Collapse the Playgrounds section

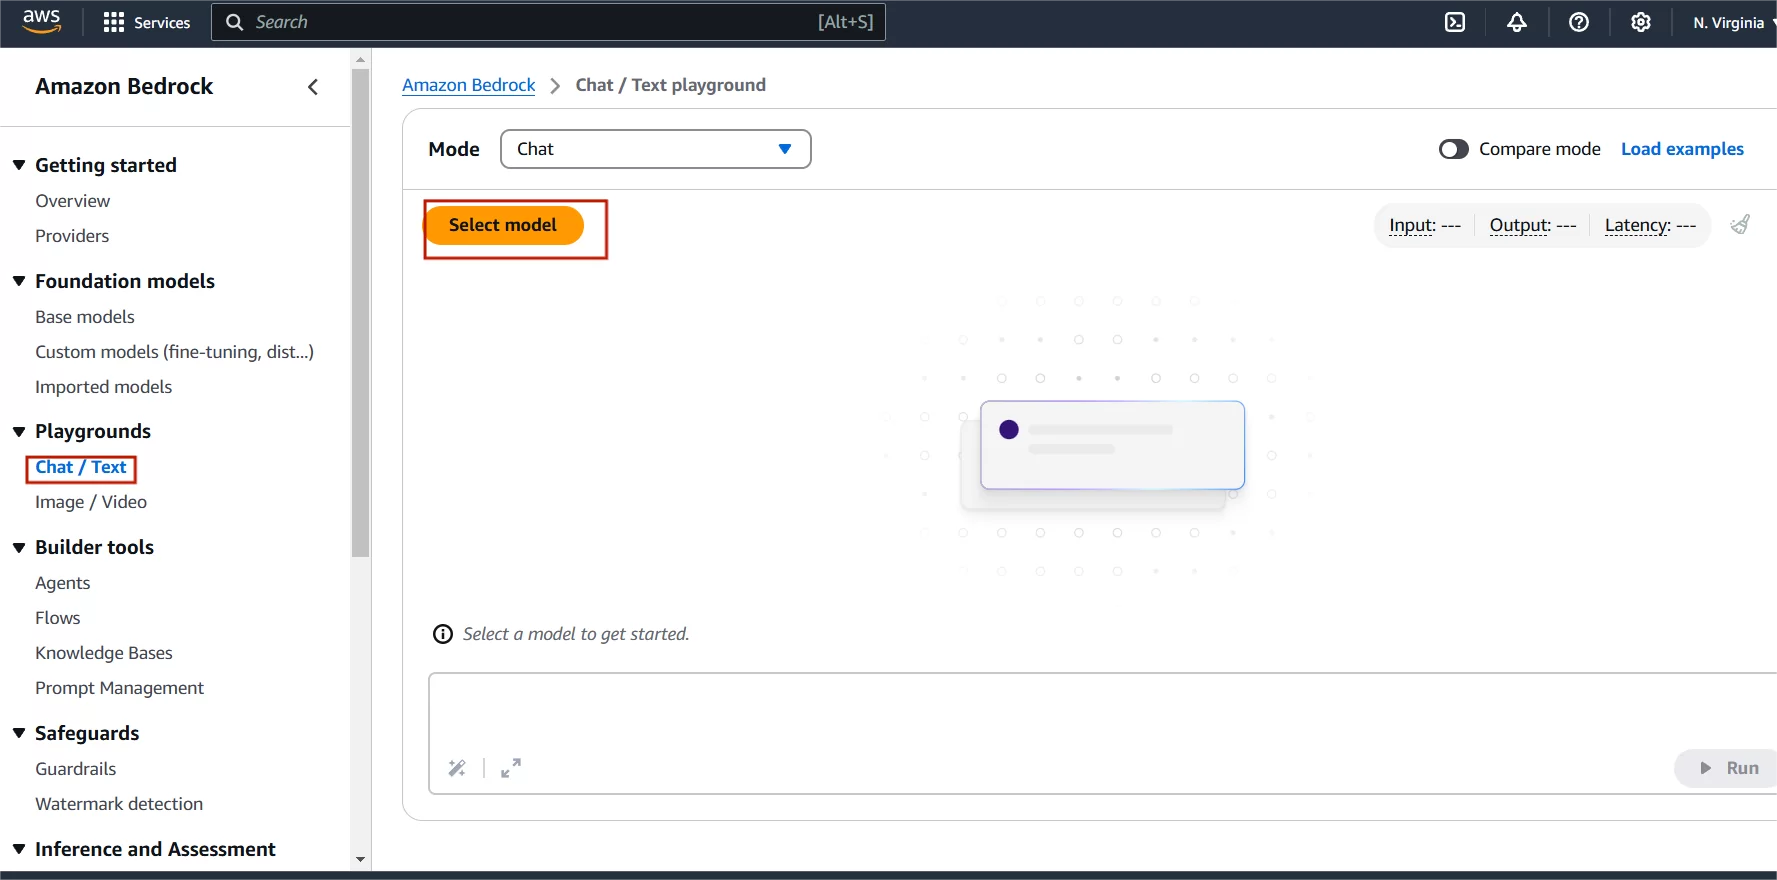[19, 431]
